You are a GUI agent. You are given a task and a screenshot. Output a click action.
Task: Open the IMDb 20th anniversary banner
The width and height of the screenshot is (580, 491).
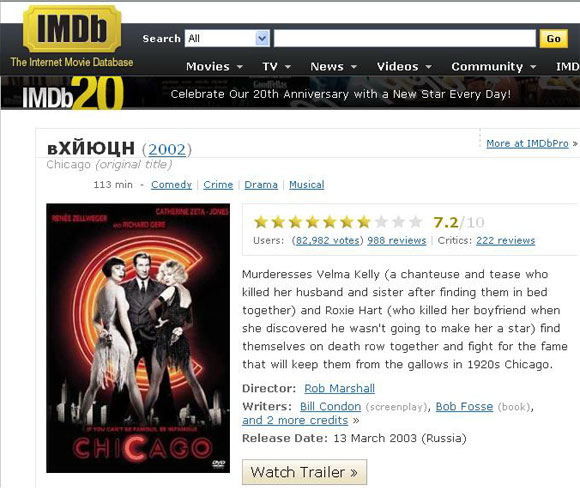click(x=290, y=93)
